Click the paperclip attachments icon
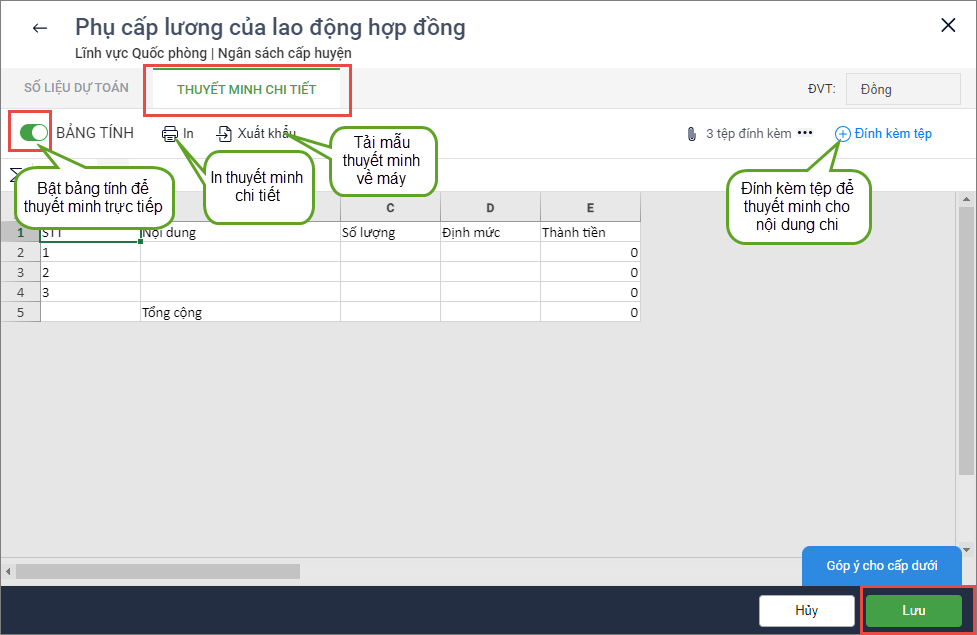Viewport: 977px width, 635px height. point(691,134)
